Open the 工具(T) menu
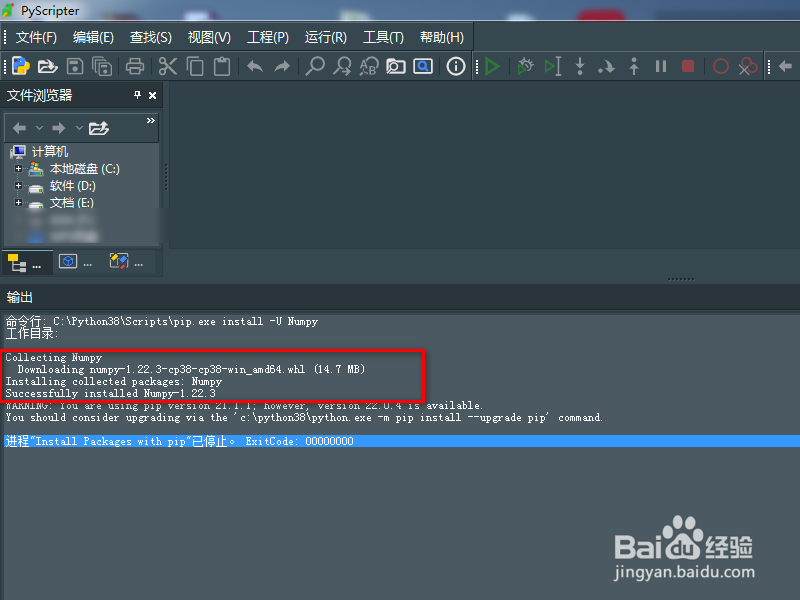Viewport: 800px width, 600px height. coord(383,37)
